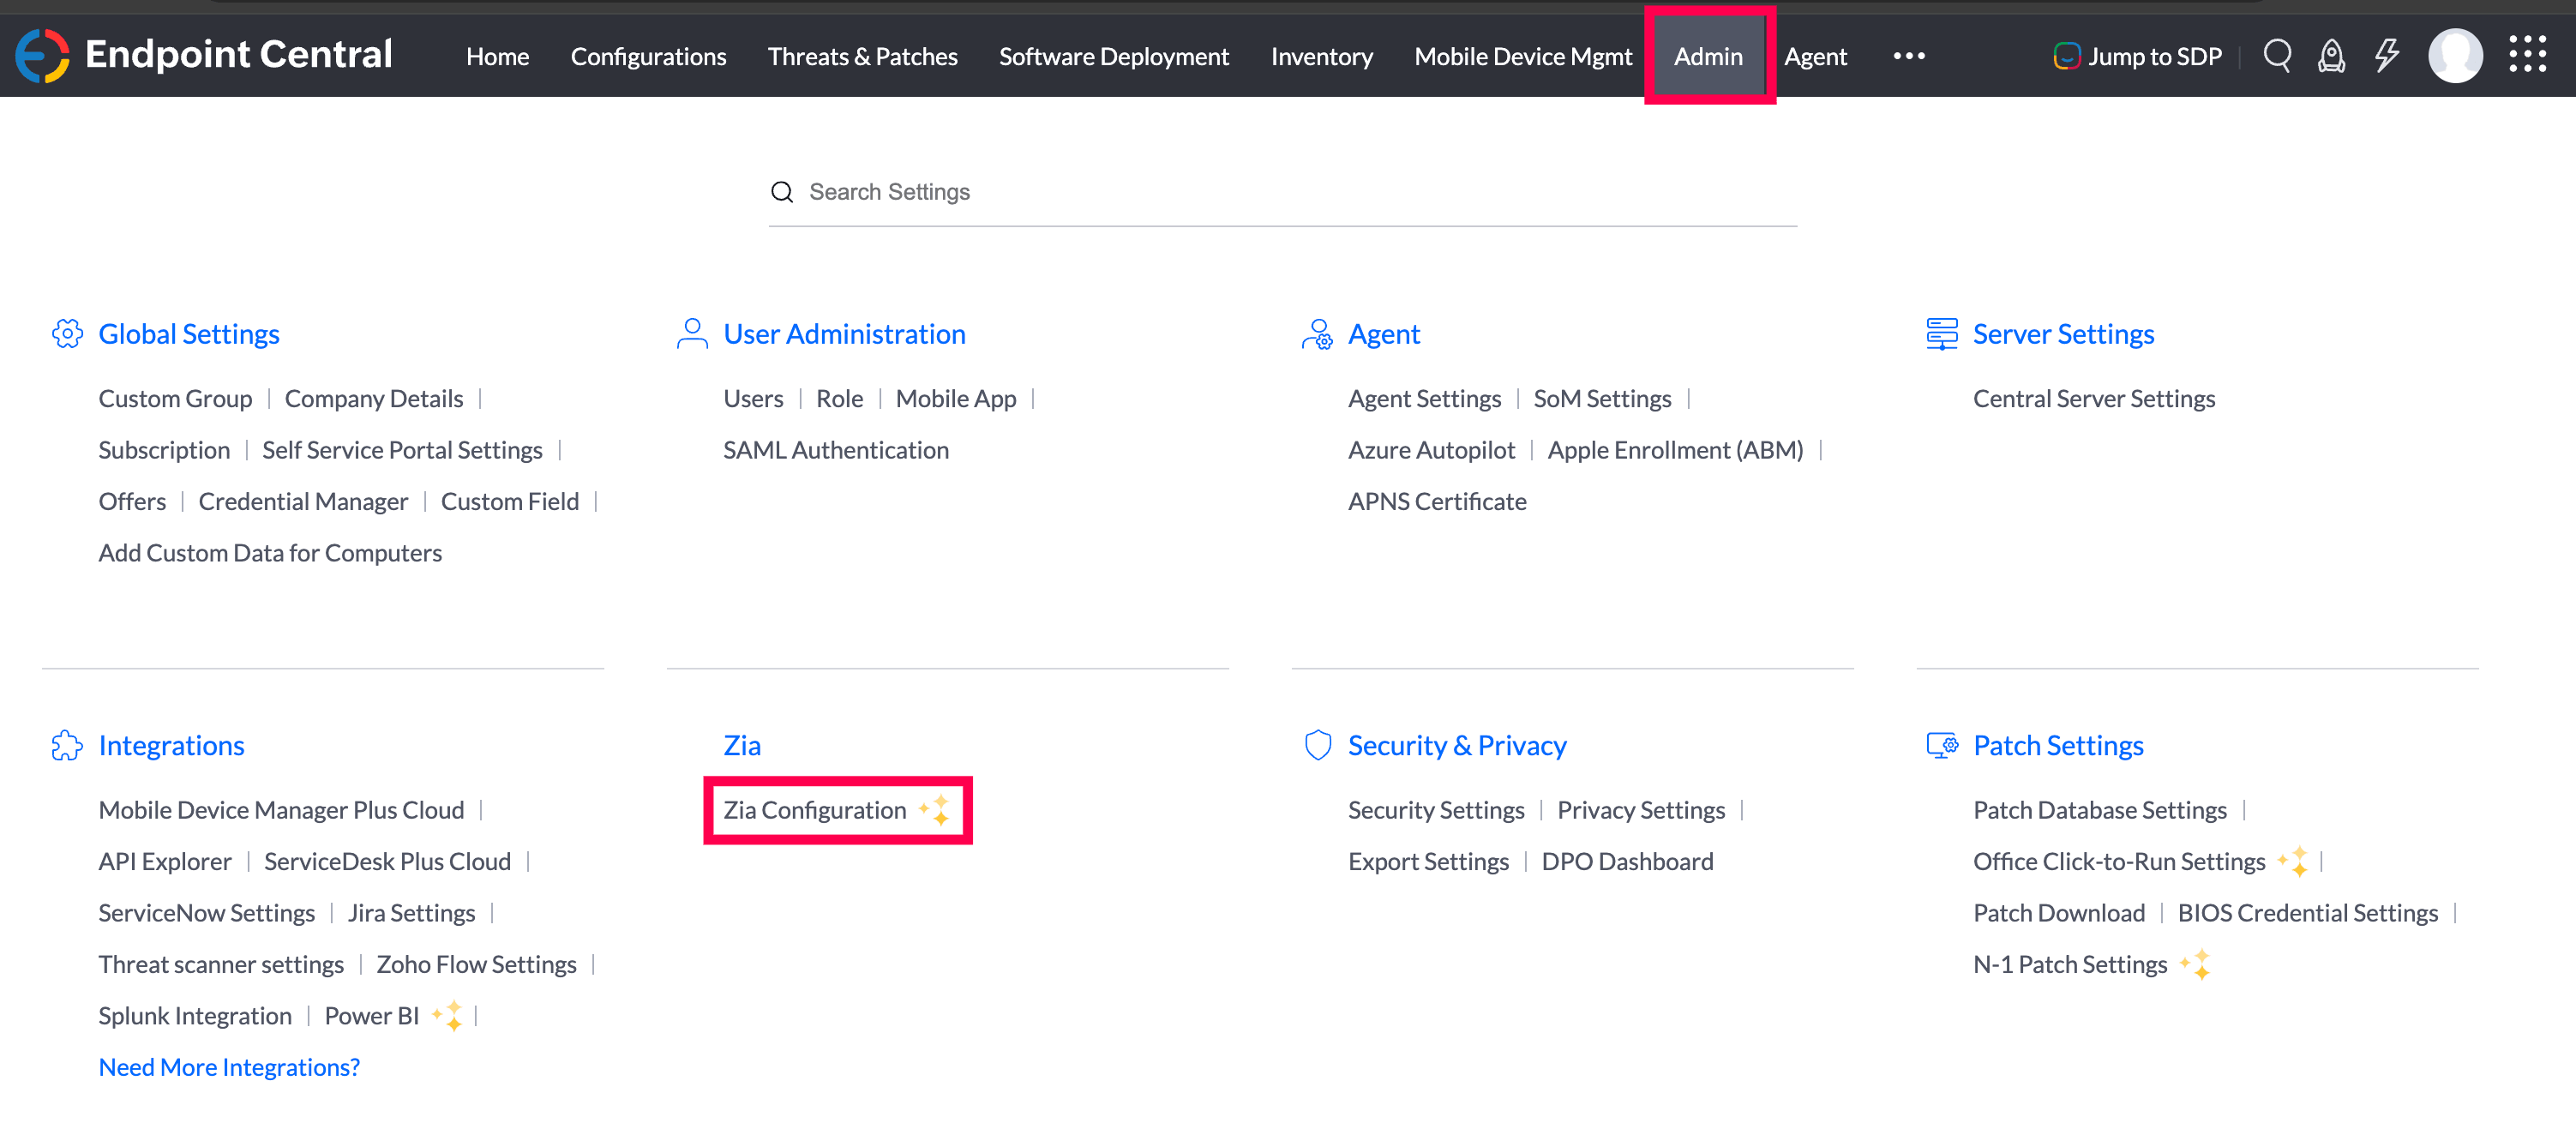Open the search magnifier in top bar

pos(2277,55)
